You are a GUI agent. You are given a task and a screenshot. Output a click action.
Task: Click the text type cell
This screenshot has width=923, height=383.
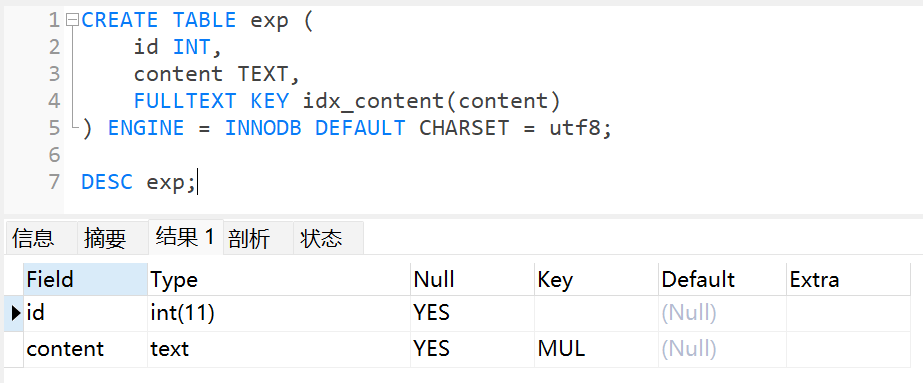pos(278,349)
